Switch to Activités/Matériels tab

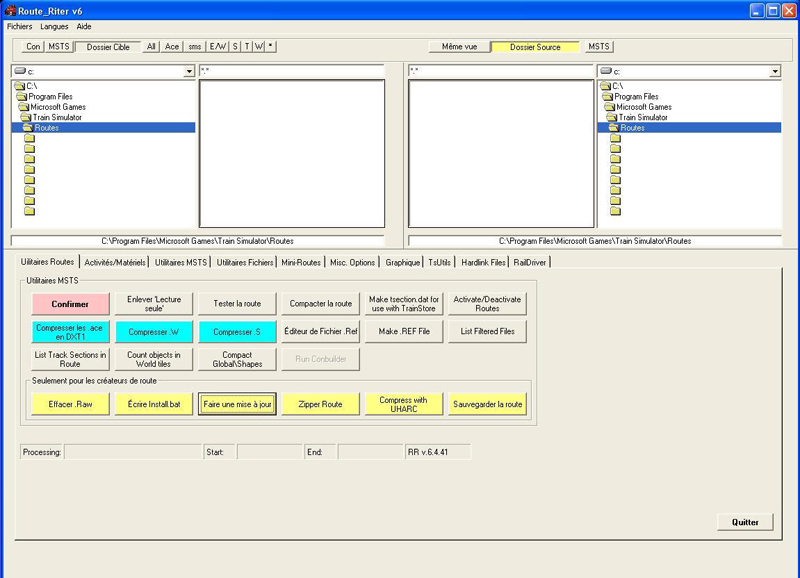pyautogui.click(x=115, y=262)
